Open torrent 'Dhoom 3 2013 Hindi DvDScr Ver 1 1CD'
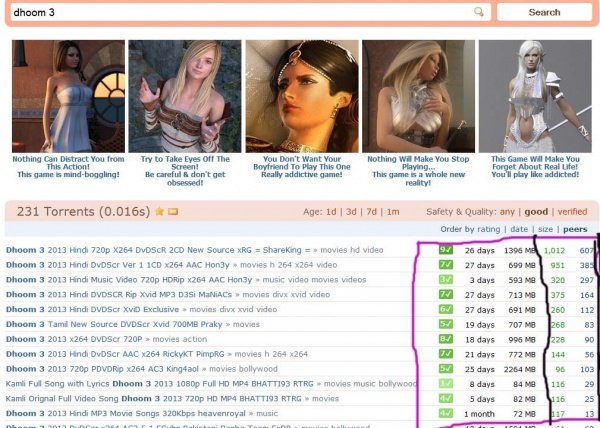The image size is (600, 428). (x=117, y=265)
